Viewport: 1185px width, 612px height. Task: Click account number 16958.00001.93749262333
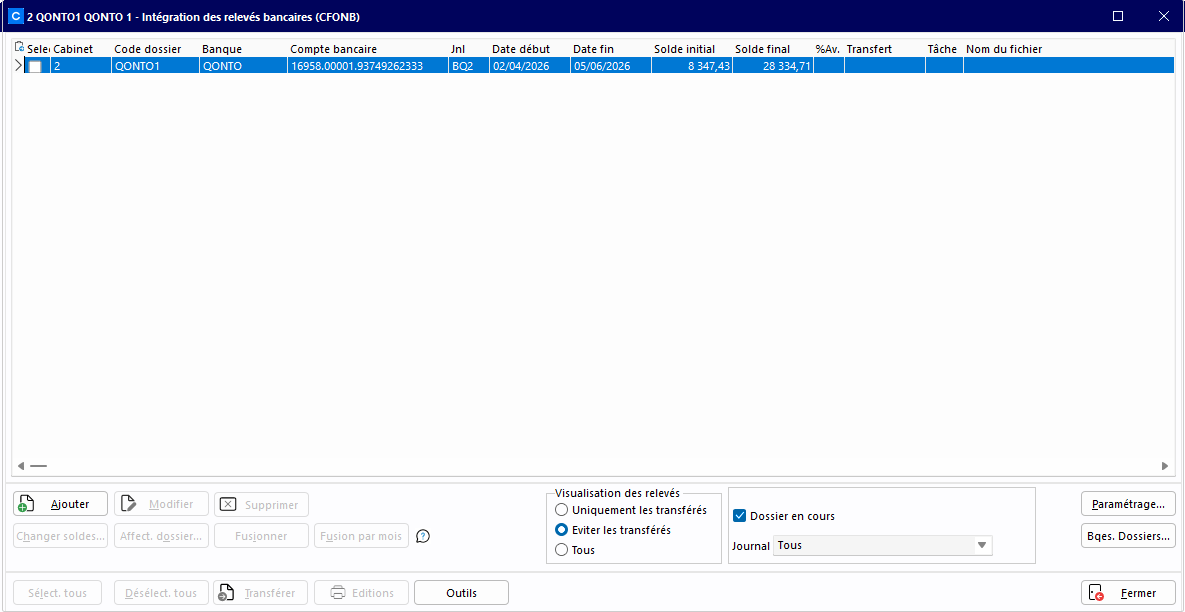tap(367, 66)
